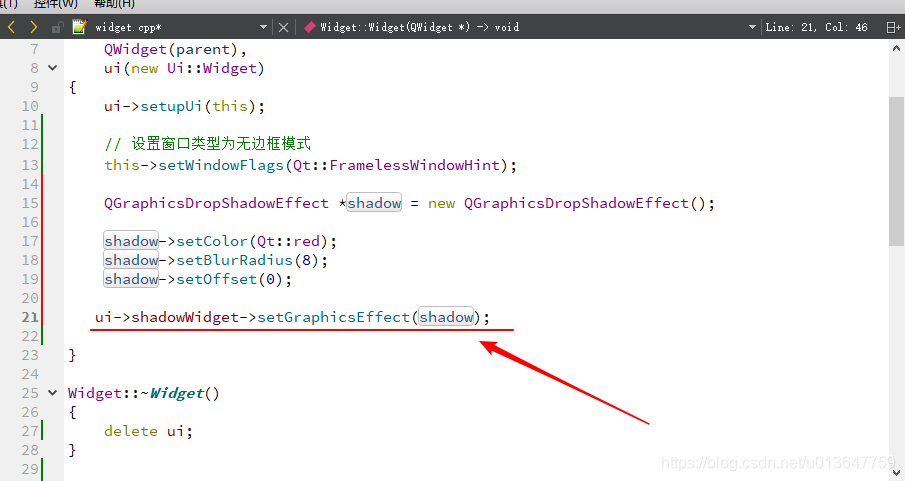The width and height of the screenshot is (905, 481).
Task: Split the editor view
Action: click(893, 27)
